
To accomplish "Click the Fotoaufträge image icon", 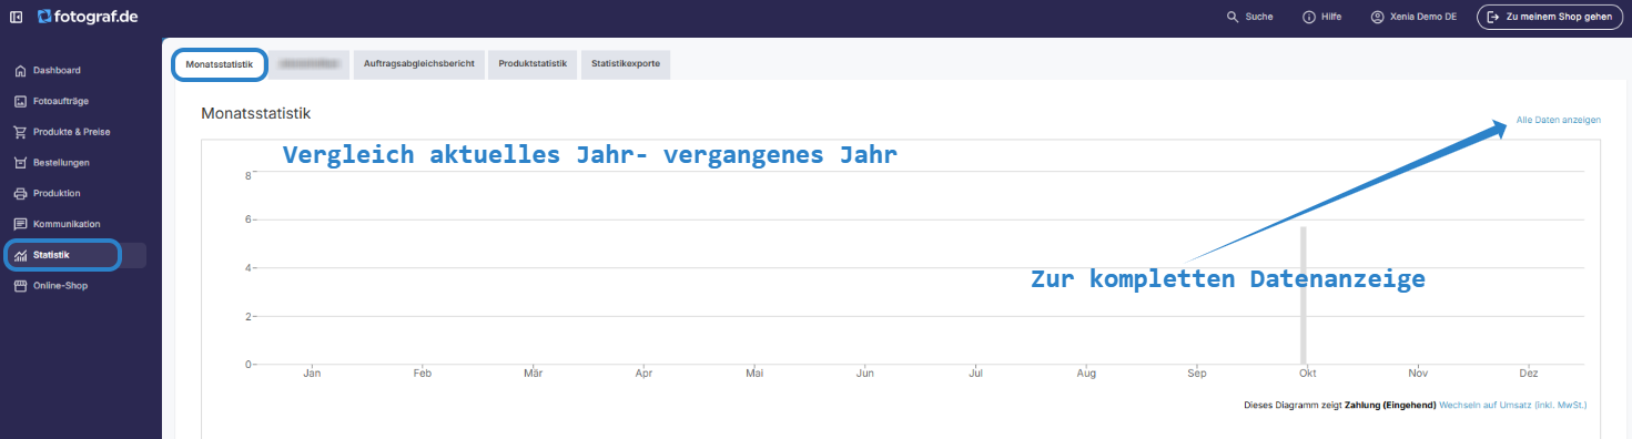I will [20, 102].
